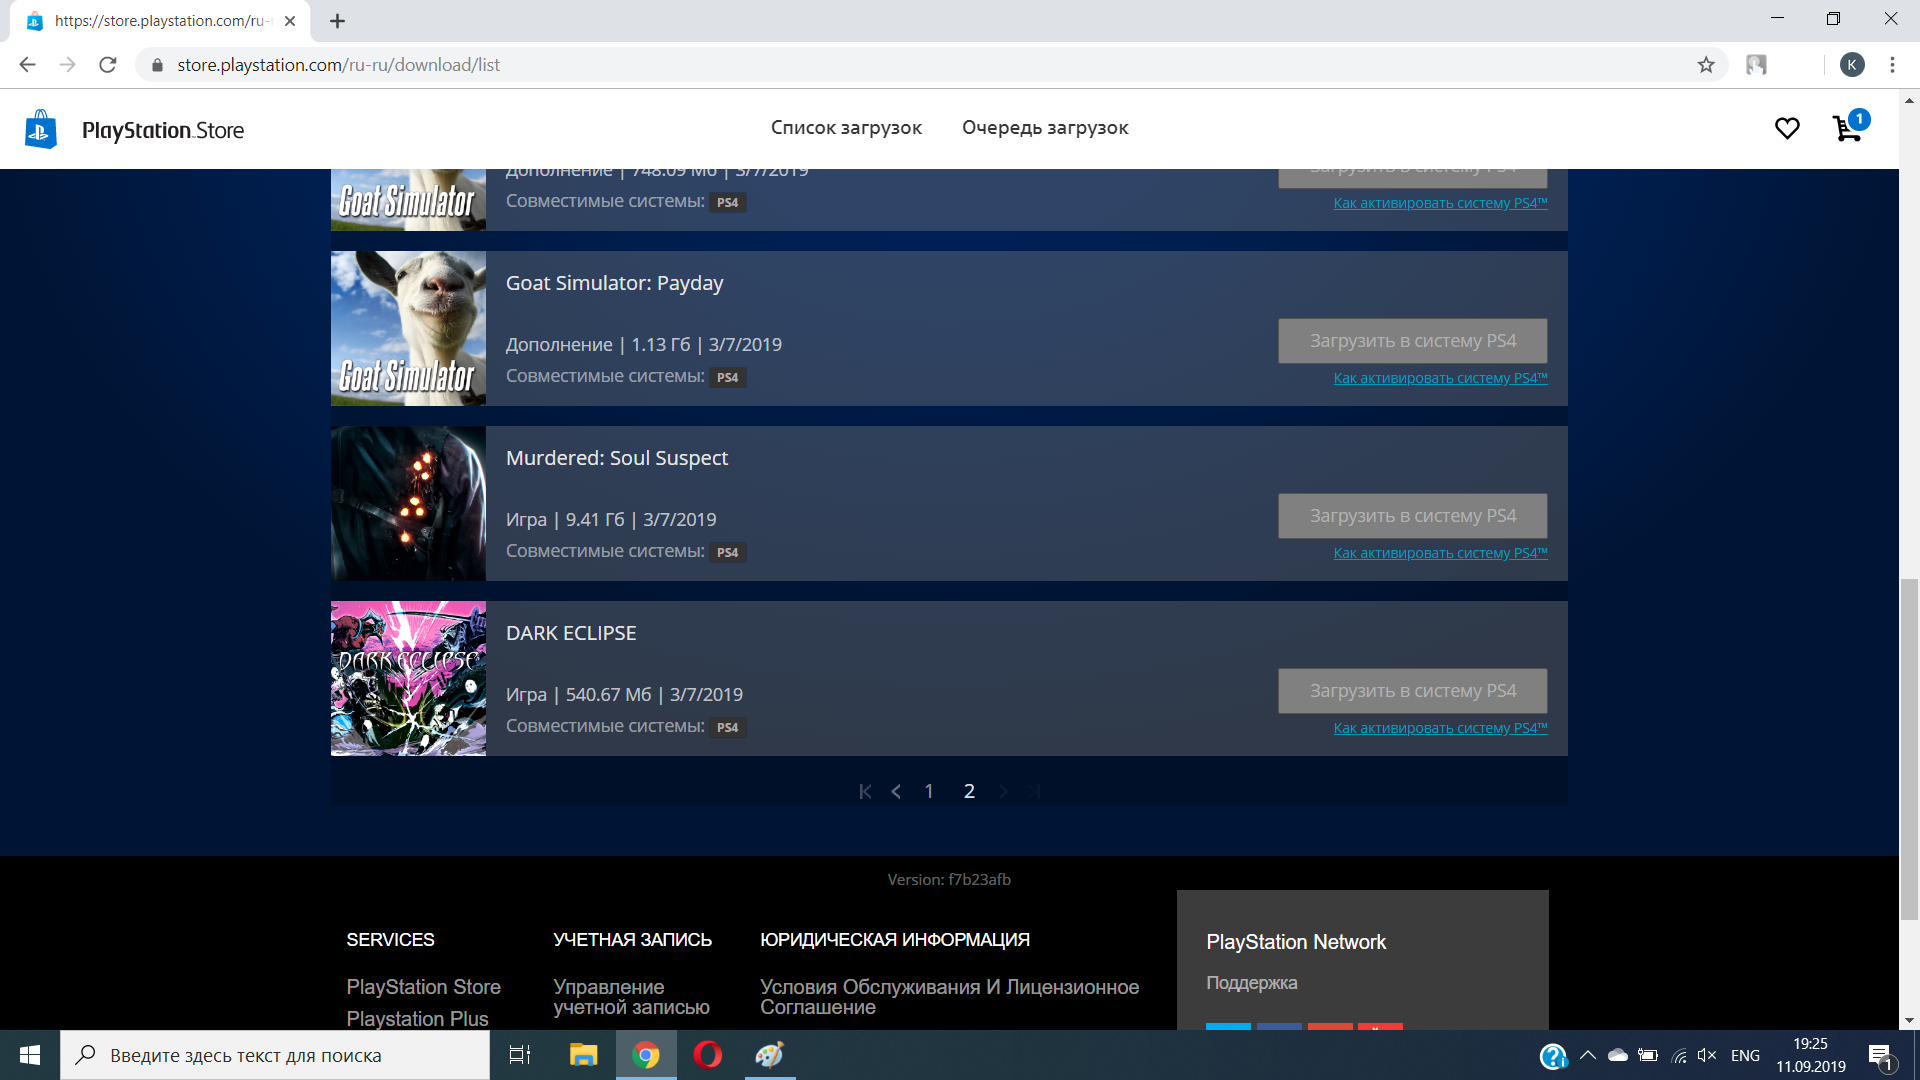Switch to Chrome in taskbar
The width and height of the screenshot is (1920, 1080).
(x=646, y=1055)
